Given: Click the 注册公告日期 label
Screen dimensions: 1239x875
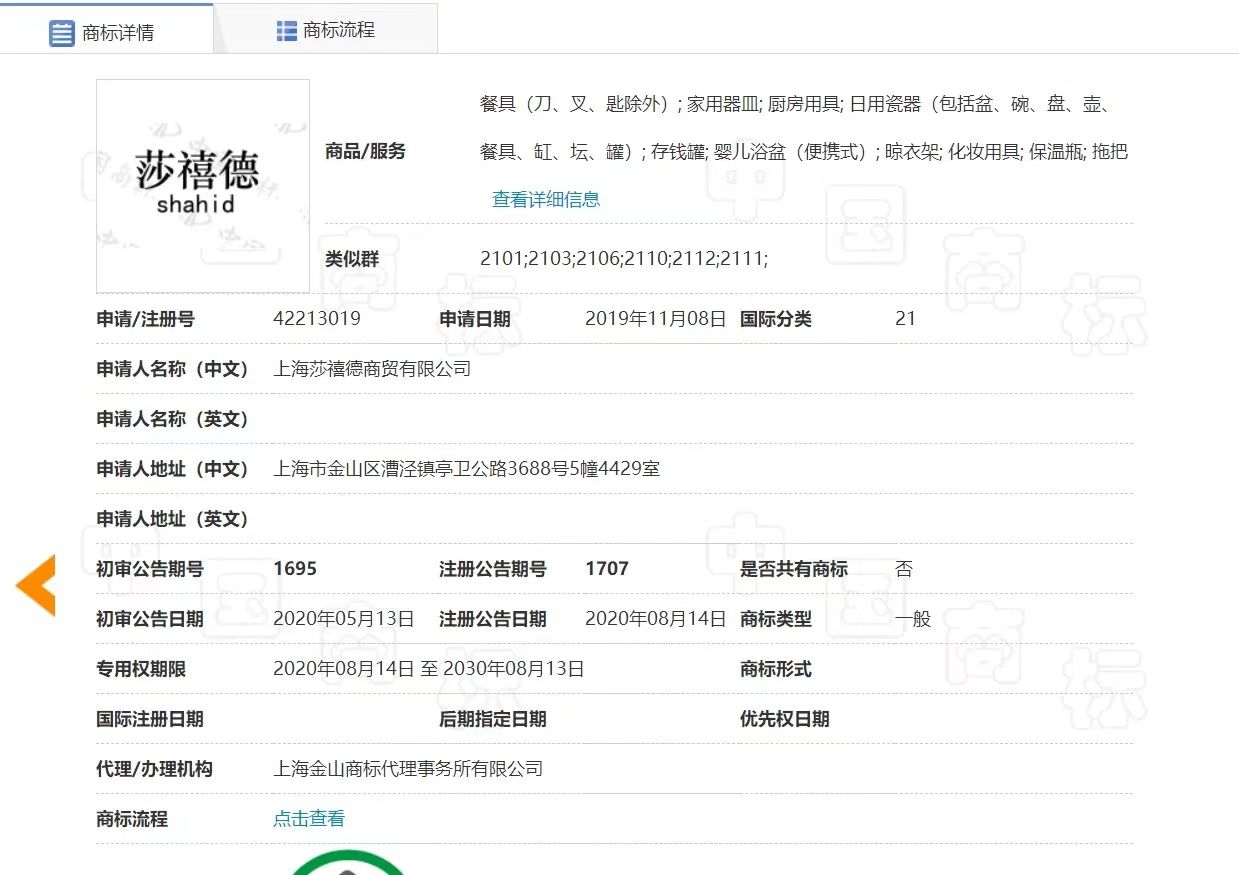Looking at the screenshot, I should coord(493,619).
